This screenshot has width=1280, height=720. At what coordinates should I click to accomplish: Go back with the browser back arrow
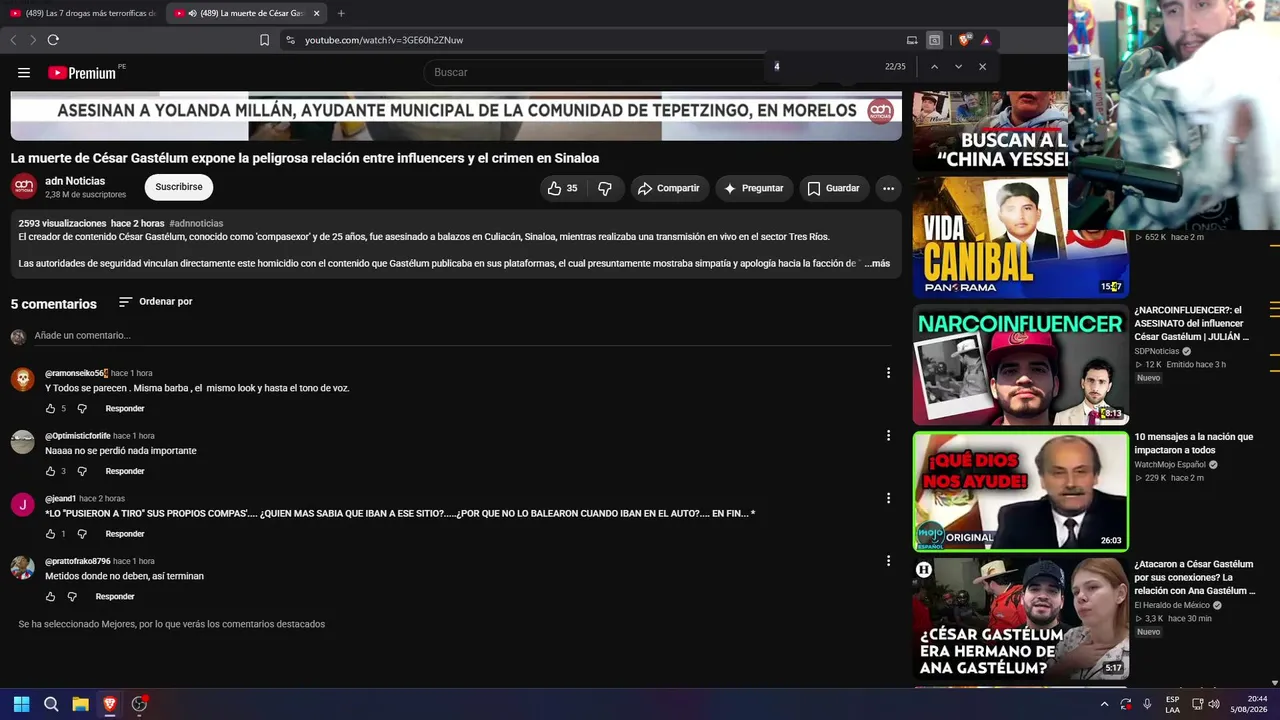tap(13, 40)
